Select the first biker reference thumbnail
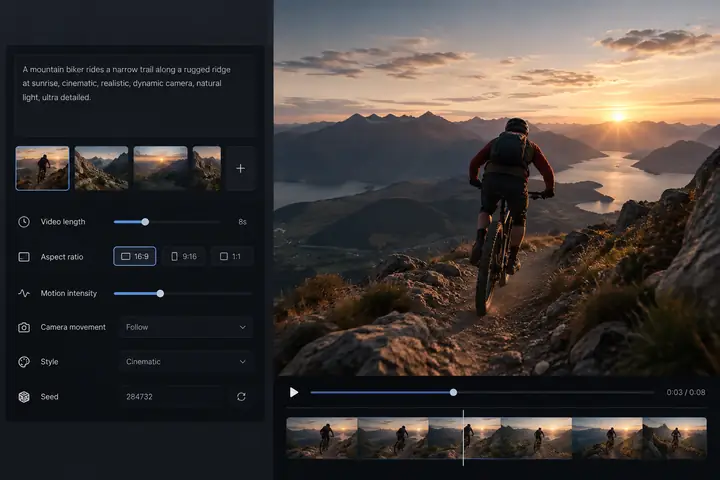720x480 pixels. click(42, 168)
